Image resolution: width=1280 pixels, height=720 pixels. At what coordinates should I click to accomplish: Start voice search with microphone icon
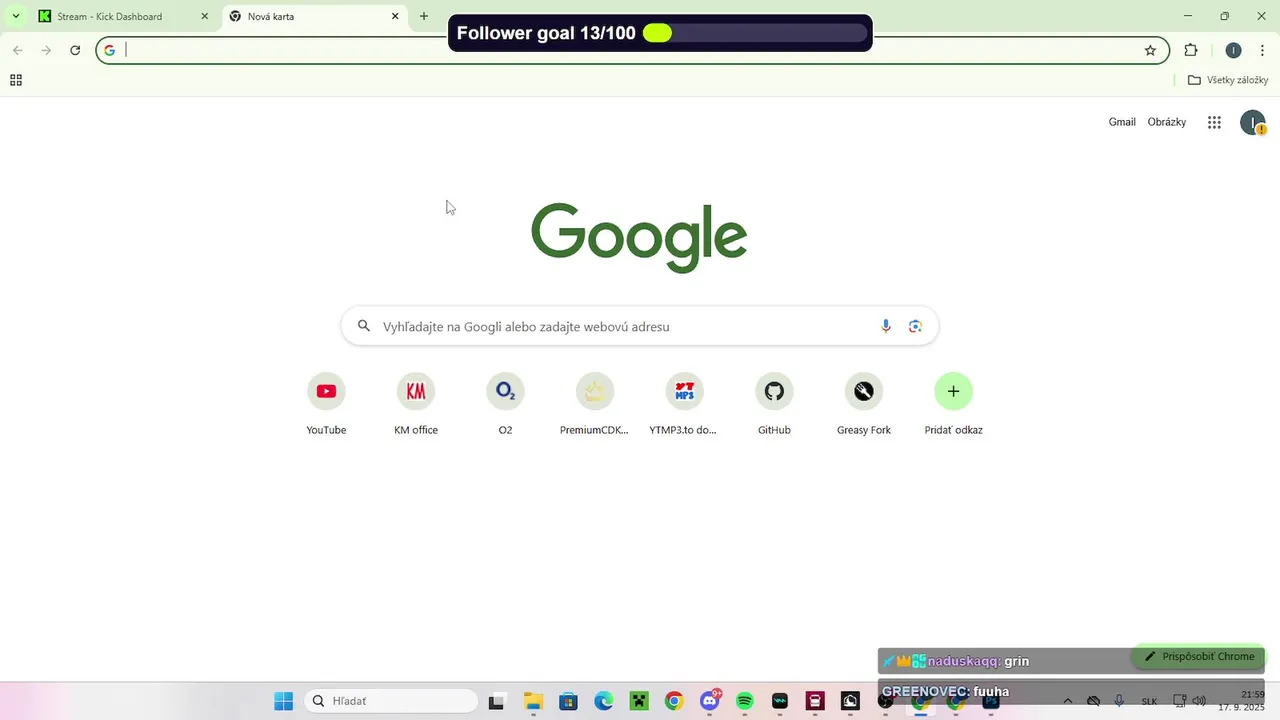tap(886, 326)
